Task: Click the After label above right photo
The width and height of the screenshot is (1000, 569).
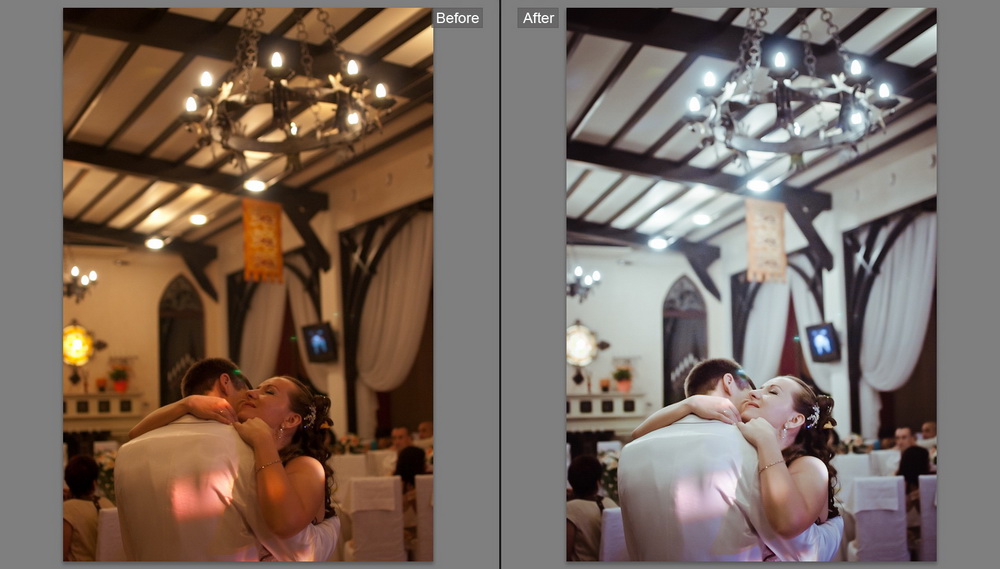Action: pyautogui.click(x=538, y=18)
